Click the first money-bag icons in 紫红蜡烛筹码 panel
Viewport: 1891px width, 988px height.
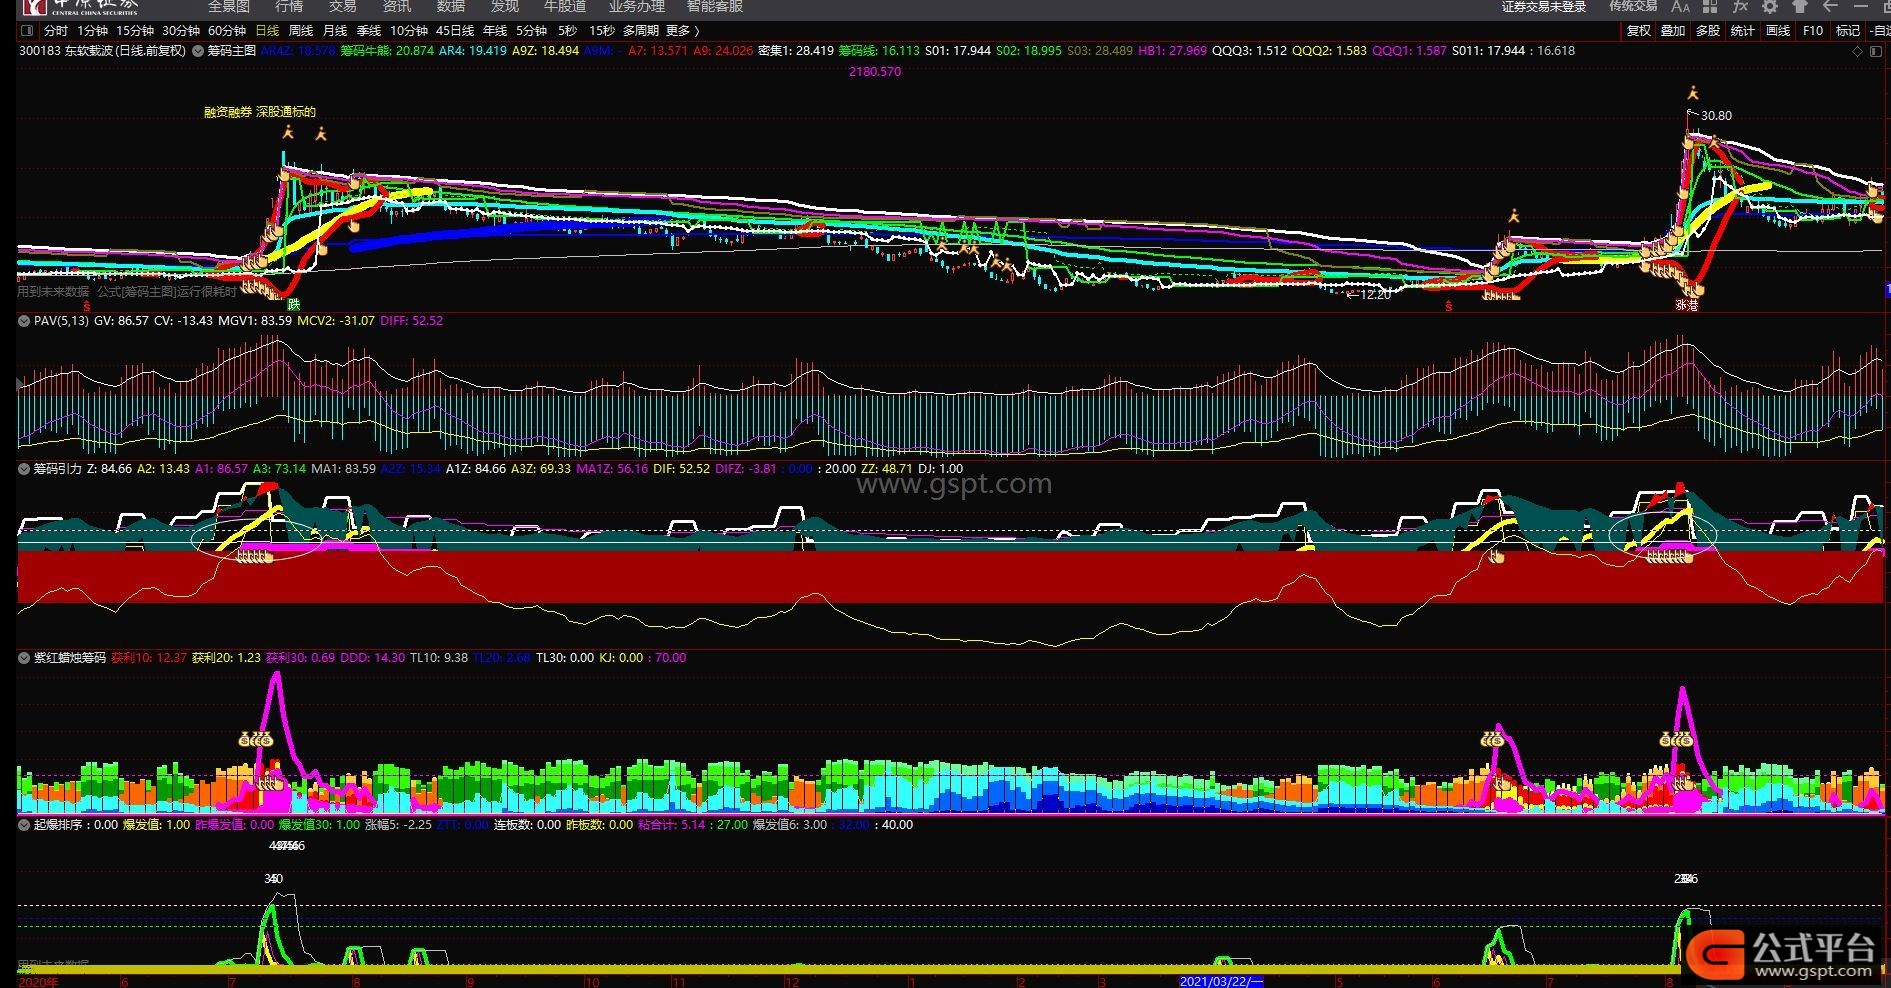256,740
